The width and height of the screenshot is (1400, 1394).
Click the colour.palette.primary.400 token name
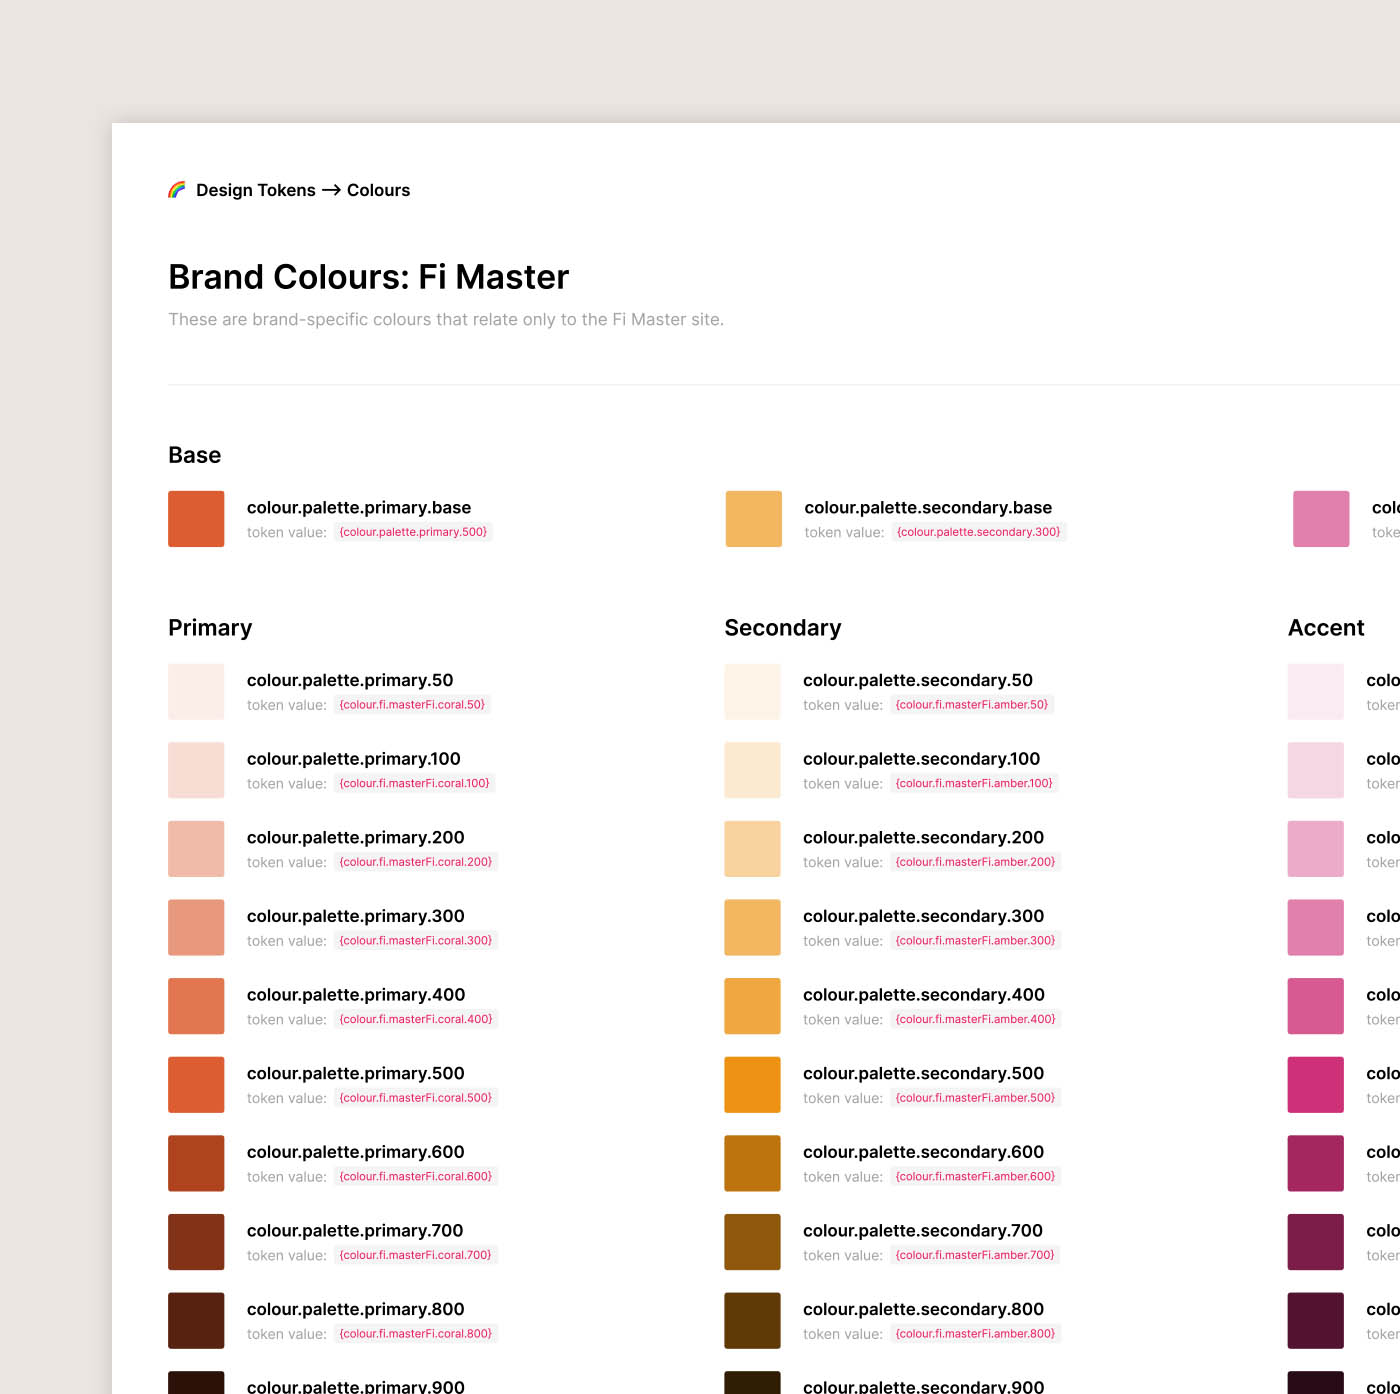pyautogui.click(x=356, y=995)
